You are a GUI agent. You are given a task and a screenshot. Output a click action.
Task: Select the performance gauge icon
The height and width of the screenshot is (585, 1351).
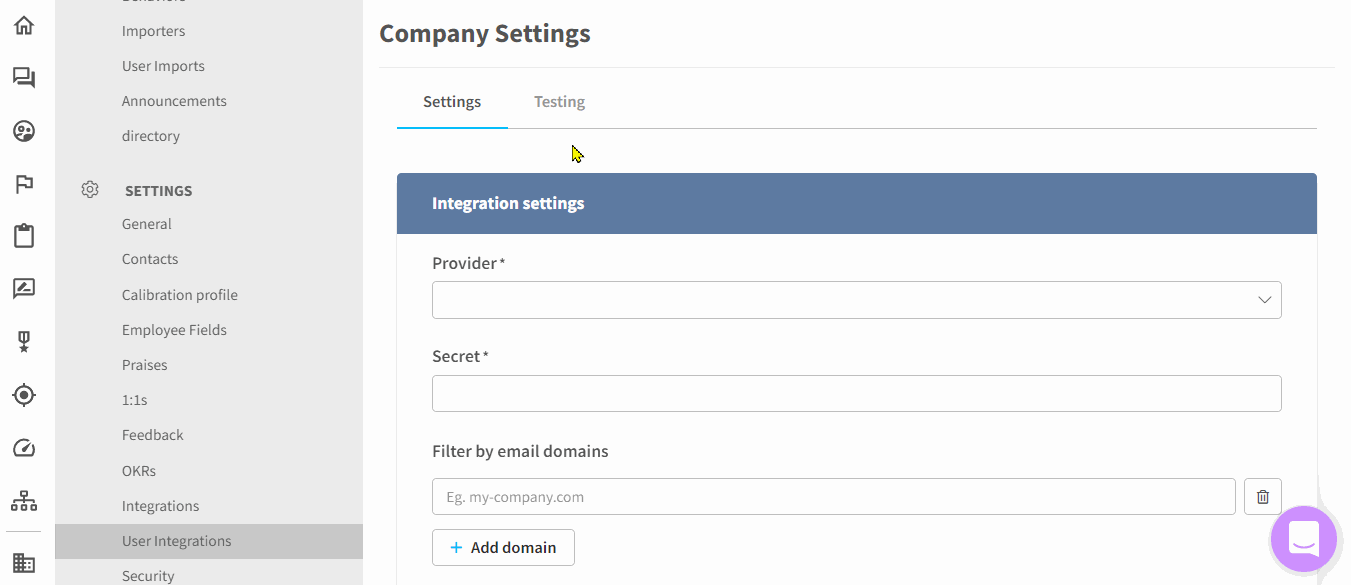pyautogui.click(x=23, y=447)
